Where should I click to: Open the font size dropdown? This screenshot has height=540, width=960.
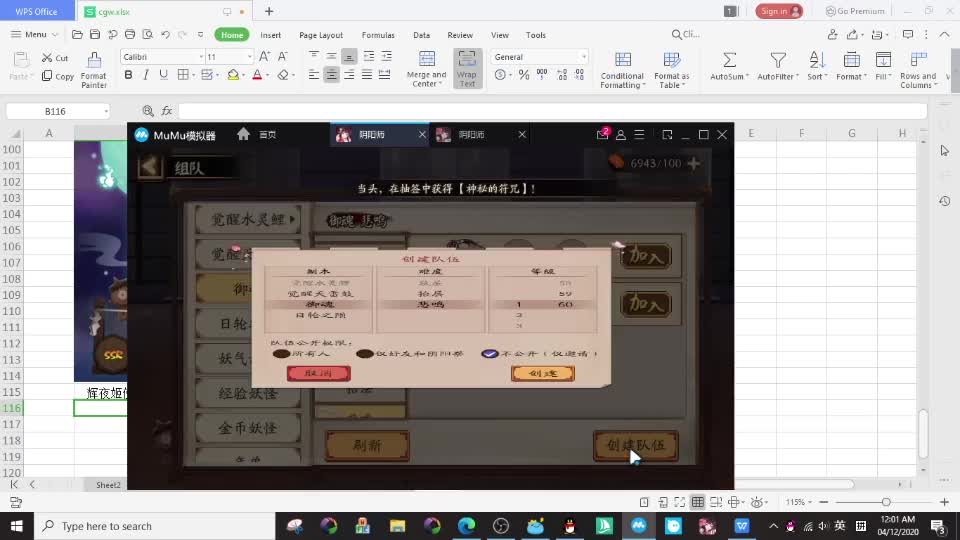click(x=249, y=57)
